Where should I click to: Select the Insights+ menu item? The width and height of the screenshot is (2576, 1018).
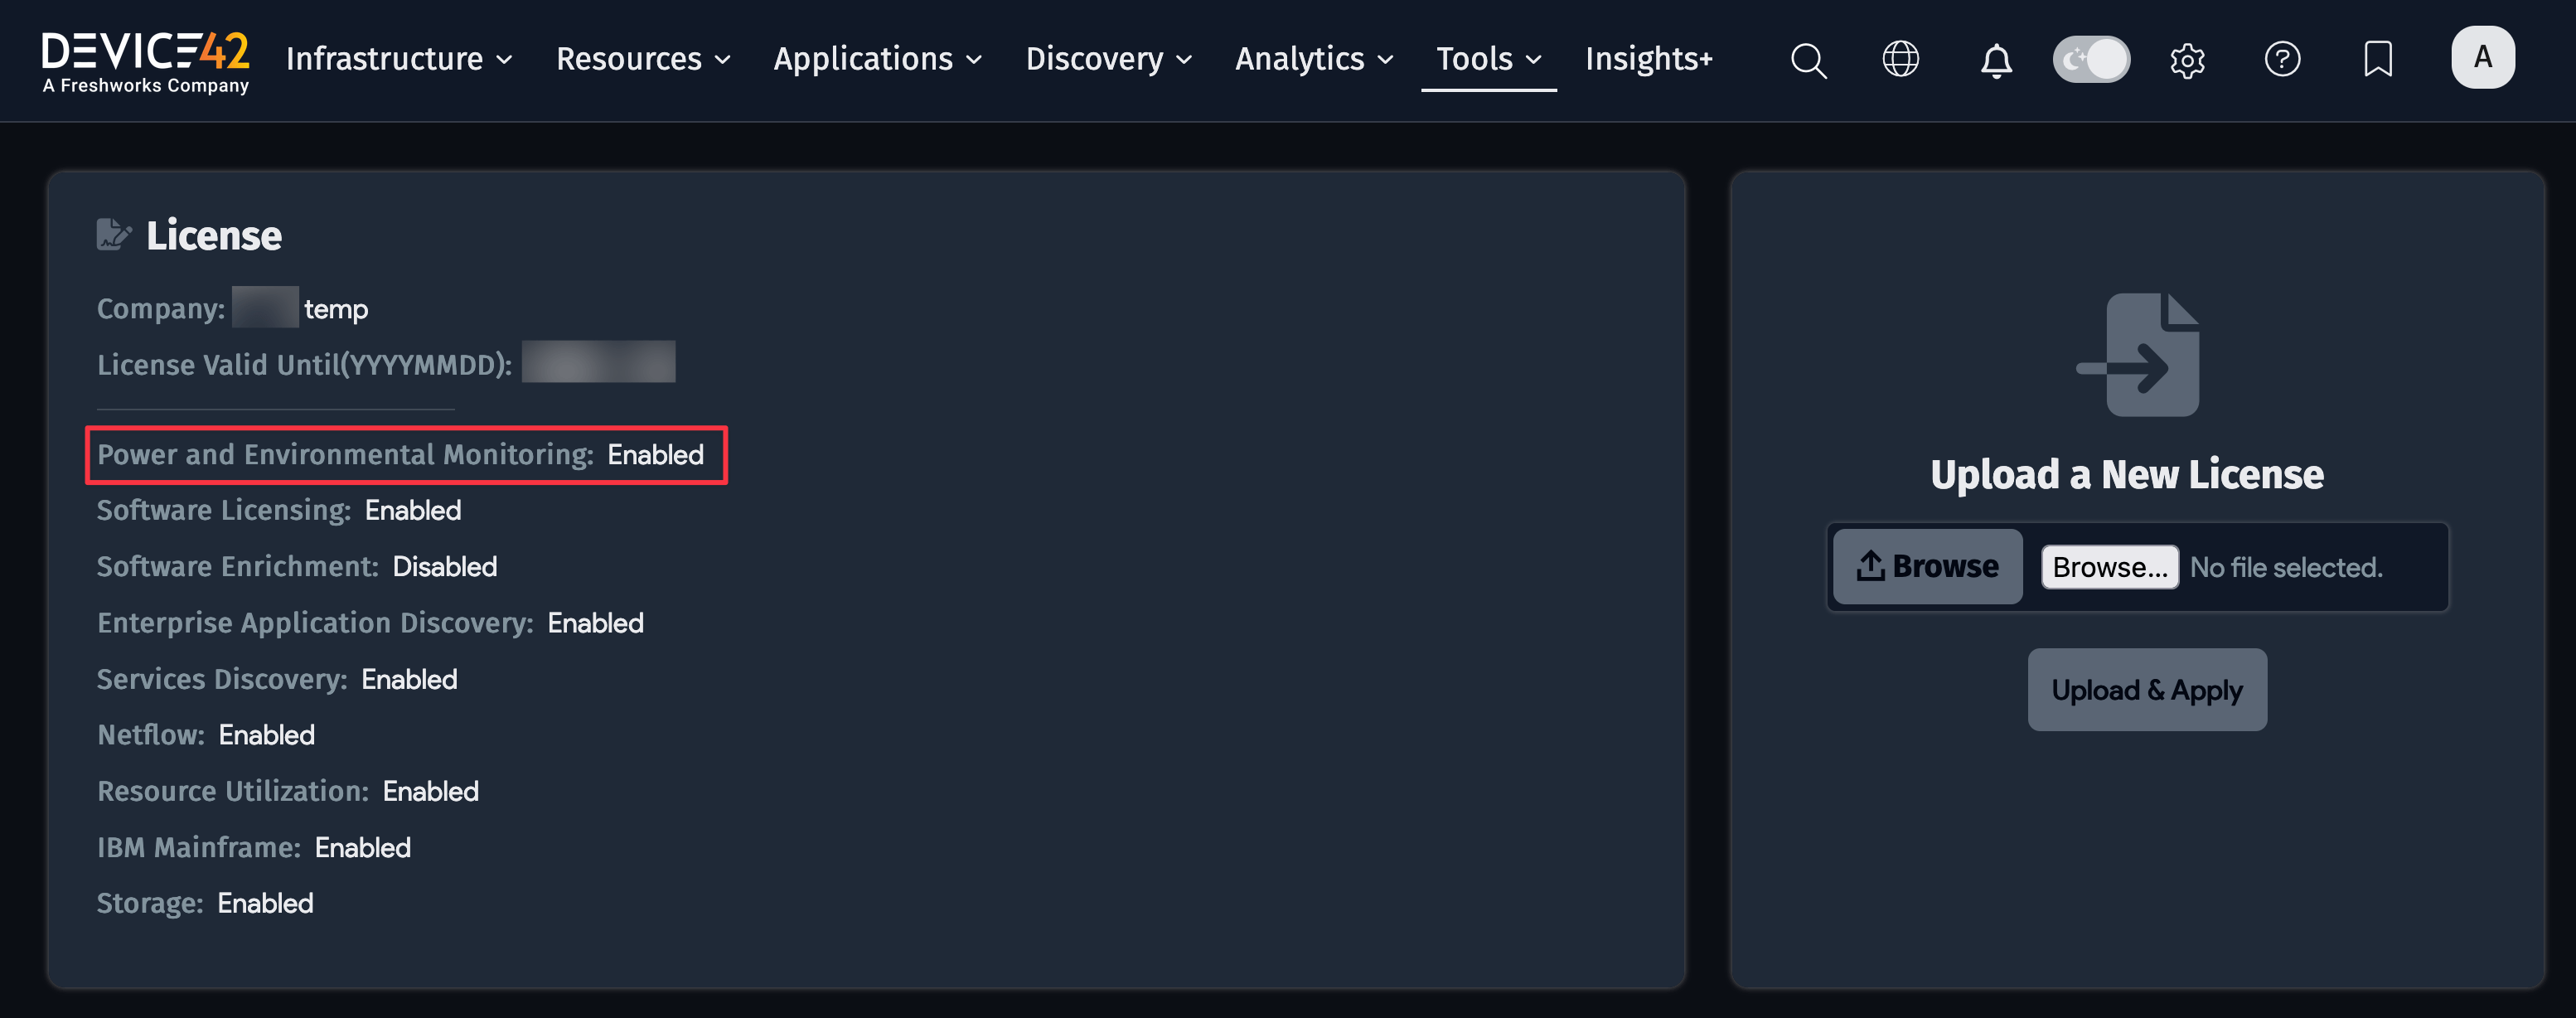(1647, 59)
